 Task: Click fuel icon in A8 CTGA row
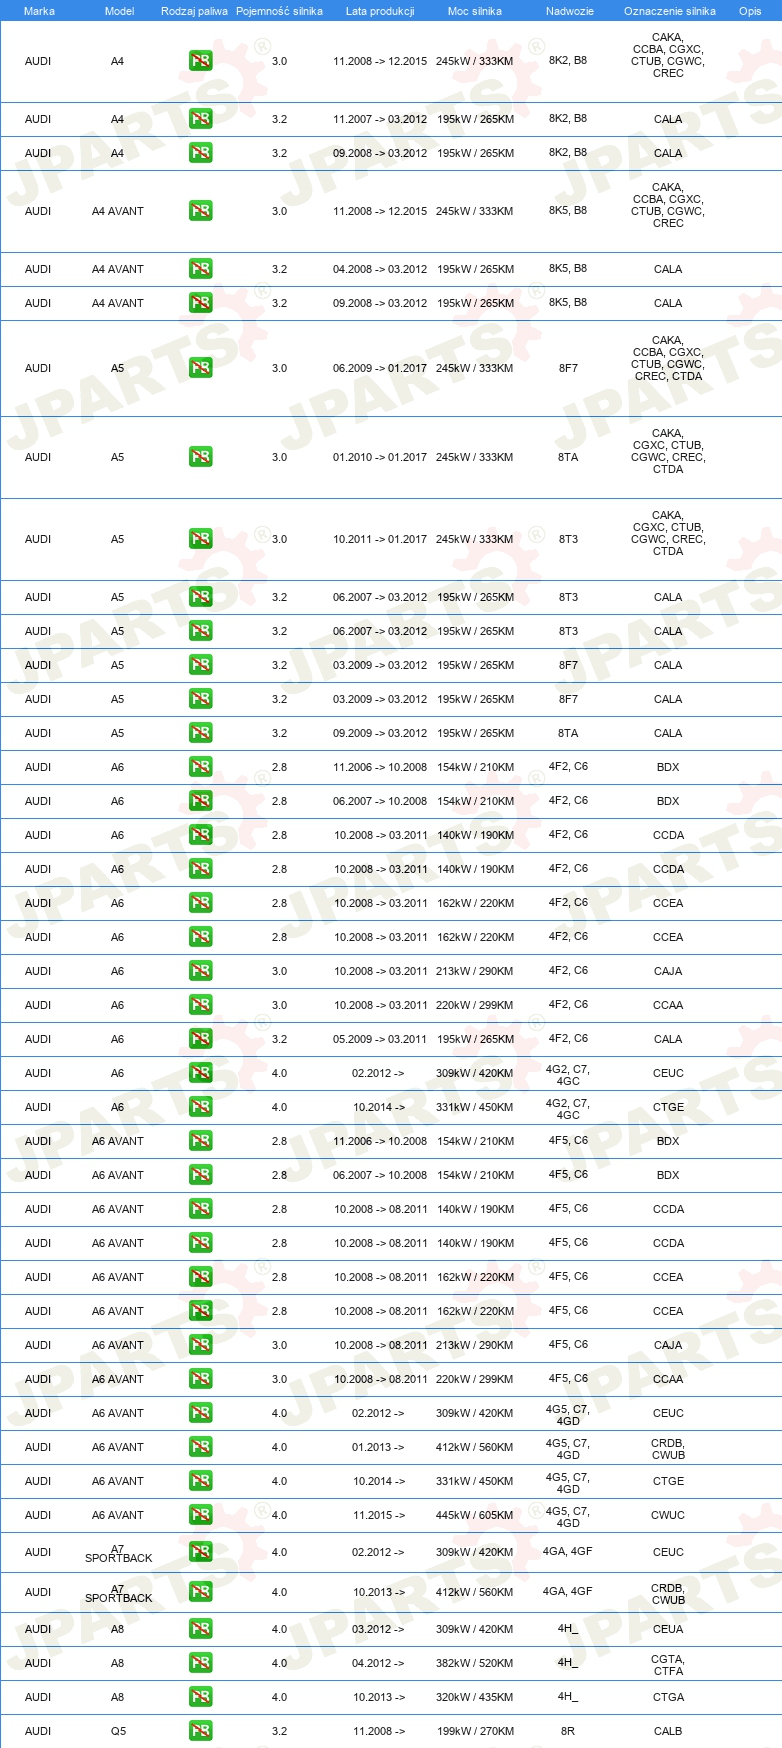coord(201,1697)
